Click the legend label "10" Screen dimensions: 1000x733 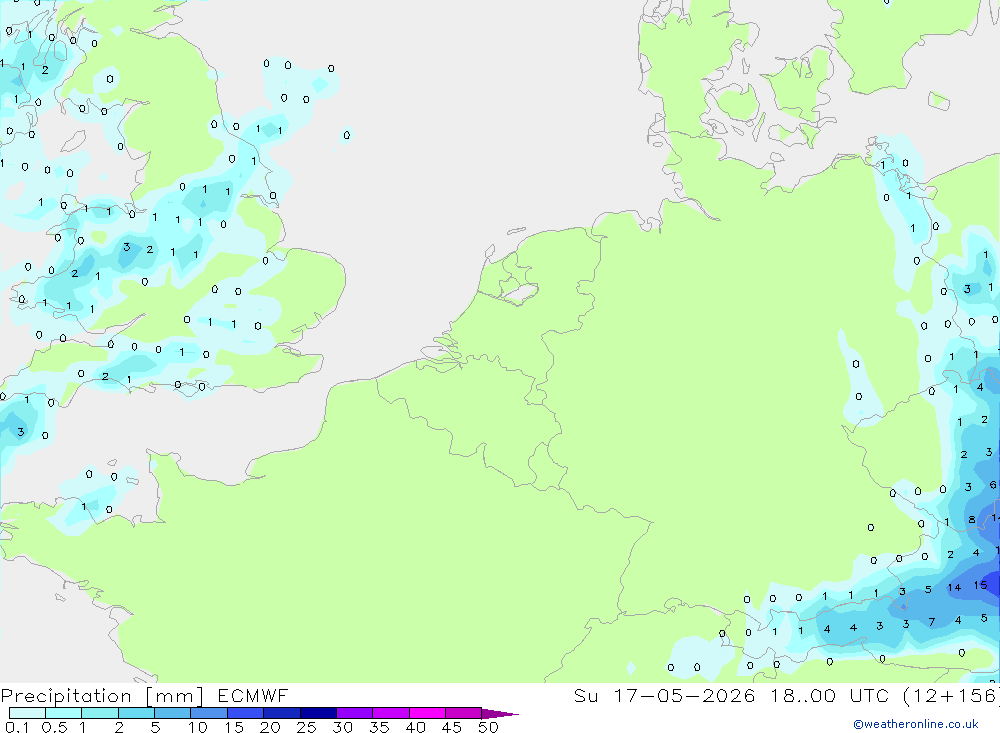[x=198, y=727]
